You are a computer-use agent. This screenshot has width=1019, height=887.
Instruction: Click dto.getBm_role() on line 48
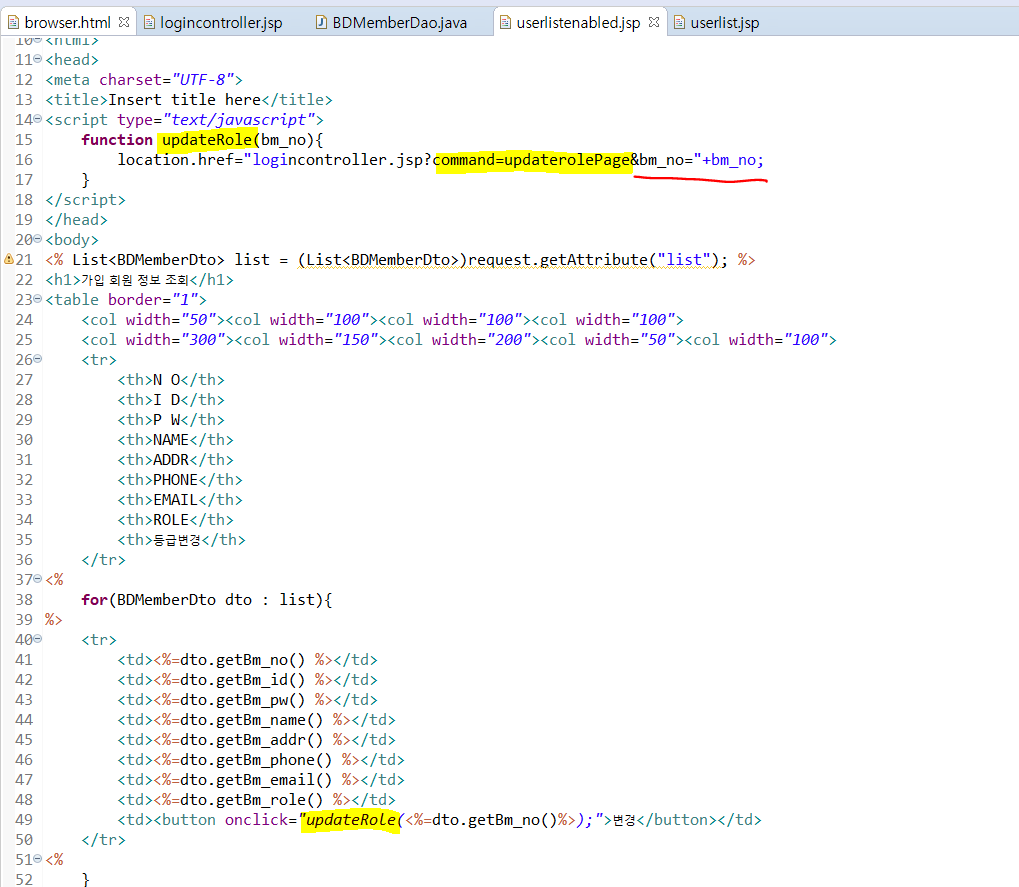pyautogui.click(x=252, y=800)
